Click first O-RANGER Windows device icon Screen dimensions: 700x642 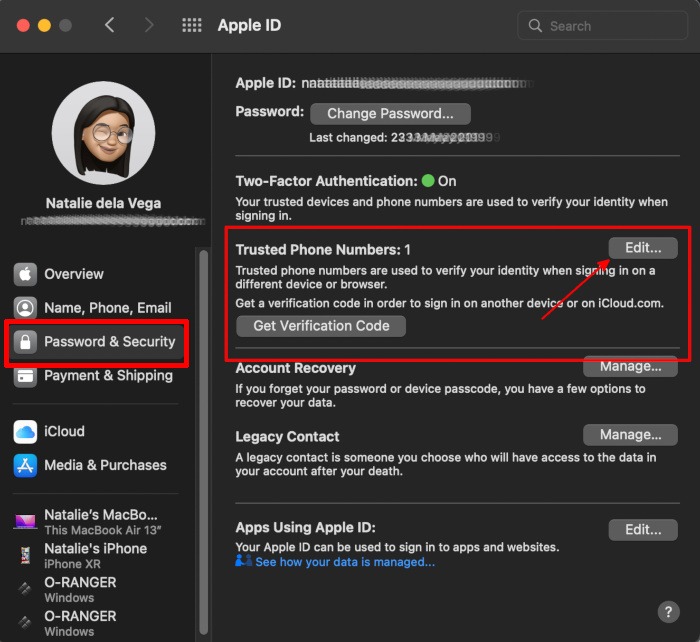25,589
